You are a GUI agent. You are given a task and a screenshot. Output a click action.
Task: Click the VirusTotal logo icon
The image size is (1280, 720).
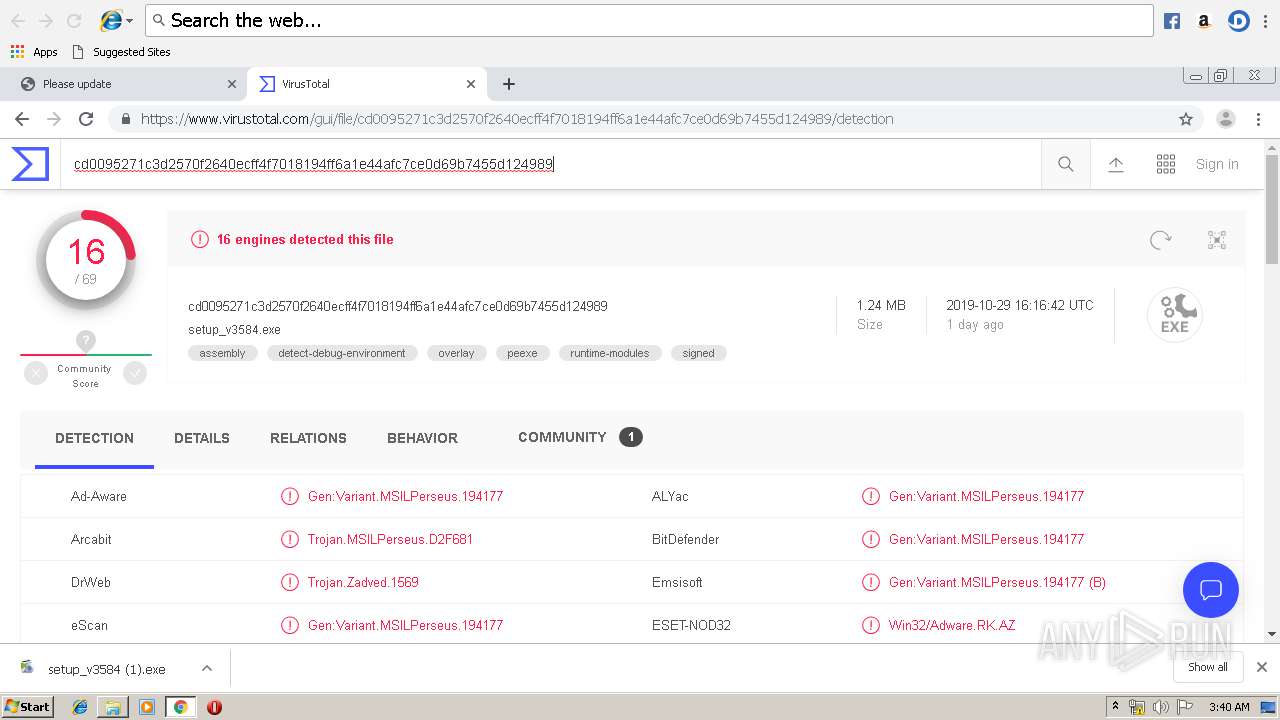pos(30,164)
